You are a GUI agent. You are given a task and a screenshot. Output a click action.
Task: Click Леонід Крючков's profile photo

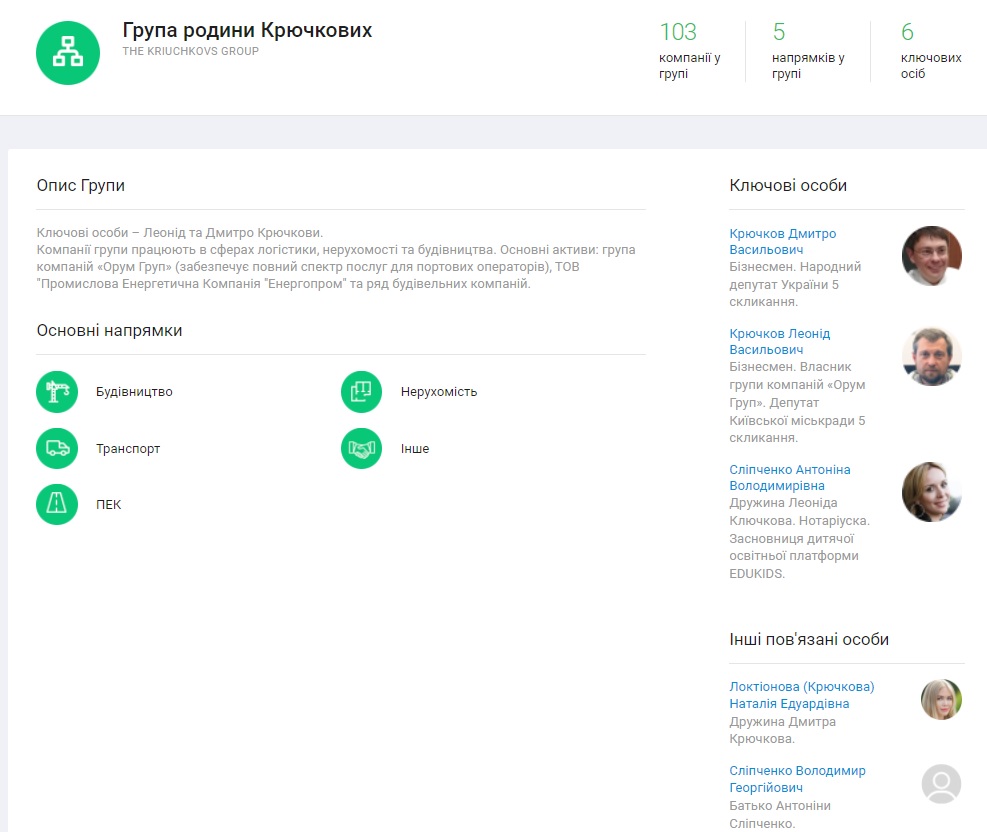point(932,356)
